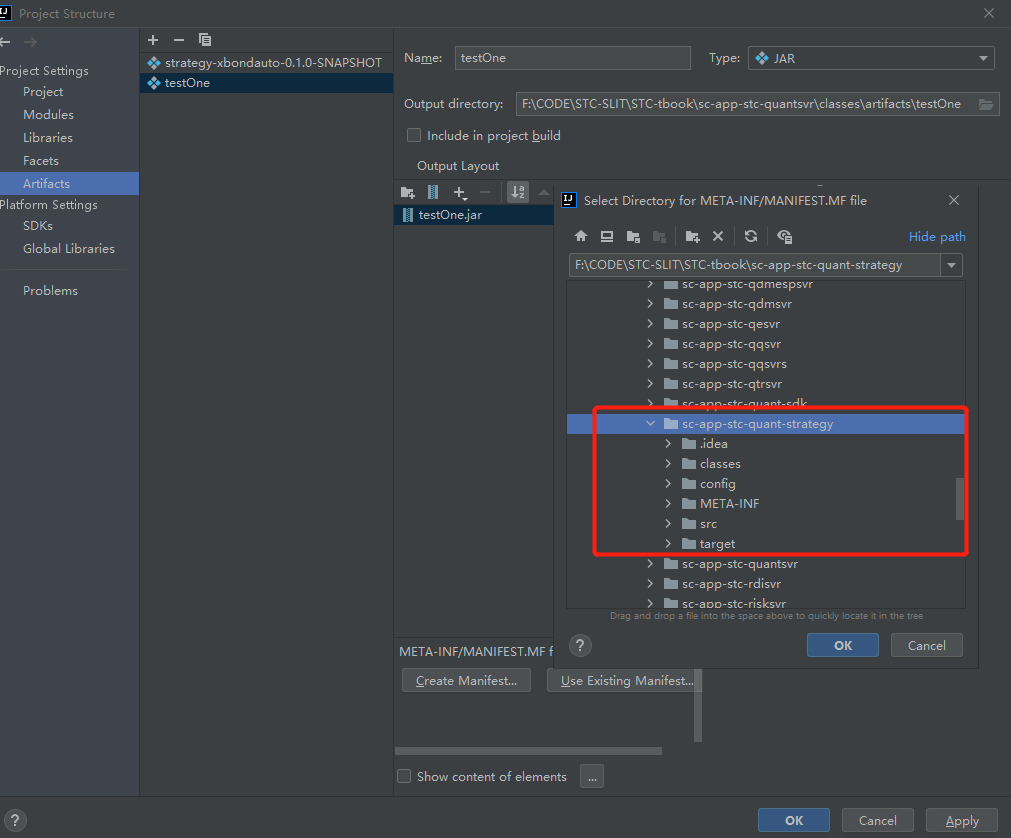The height and width of the screenshot is (838, 1011).
Task: Click the ellipsis button beside Show content
Action: point(592,776)
